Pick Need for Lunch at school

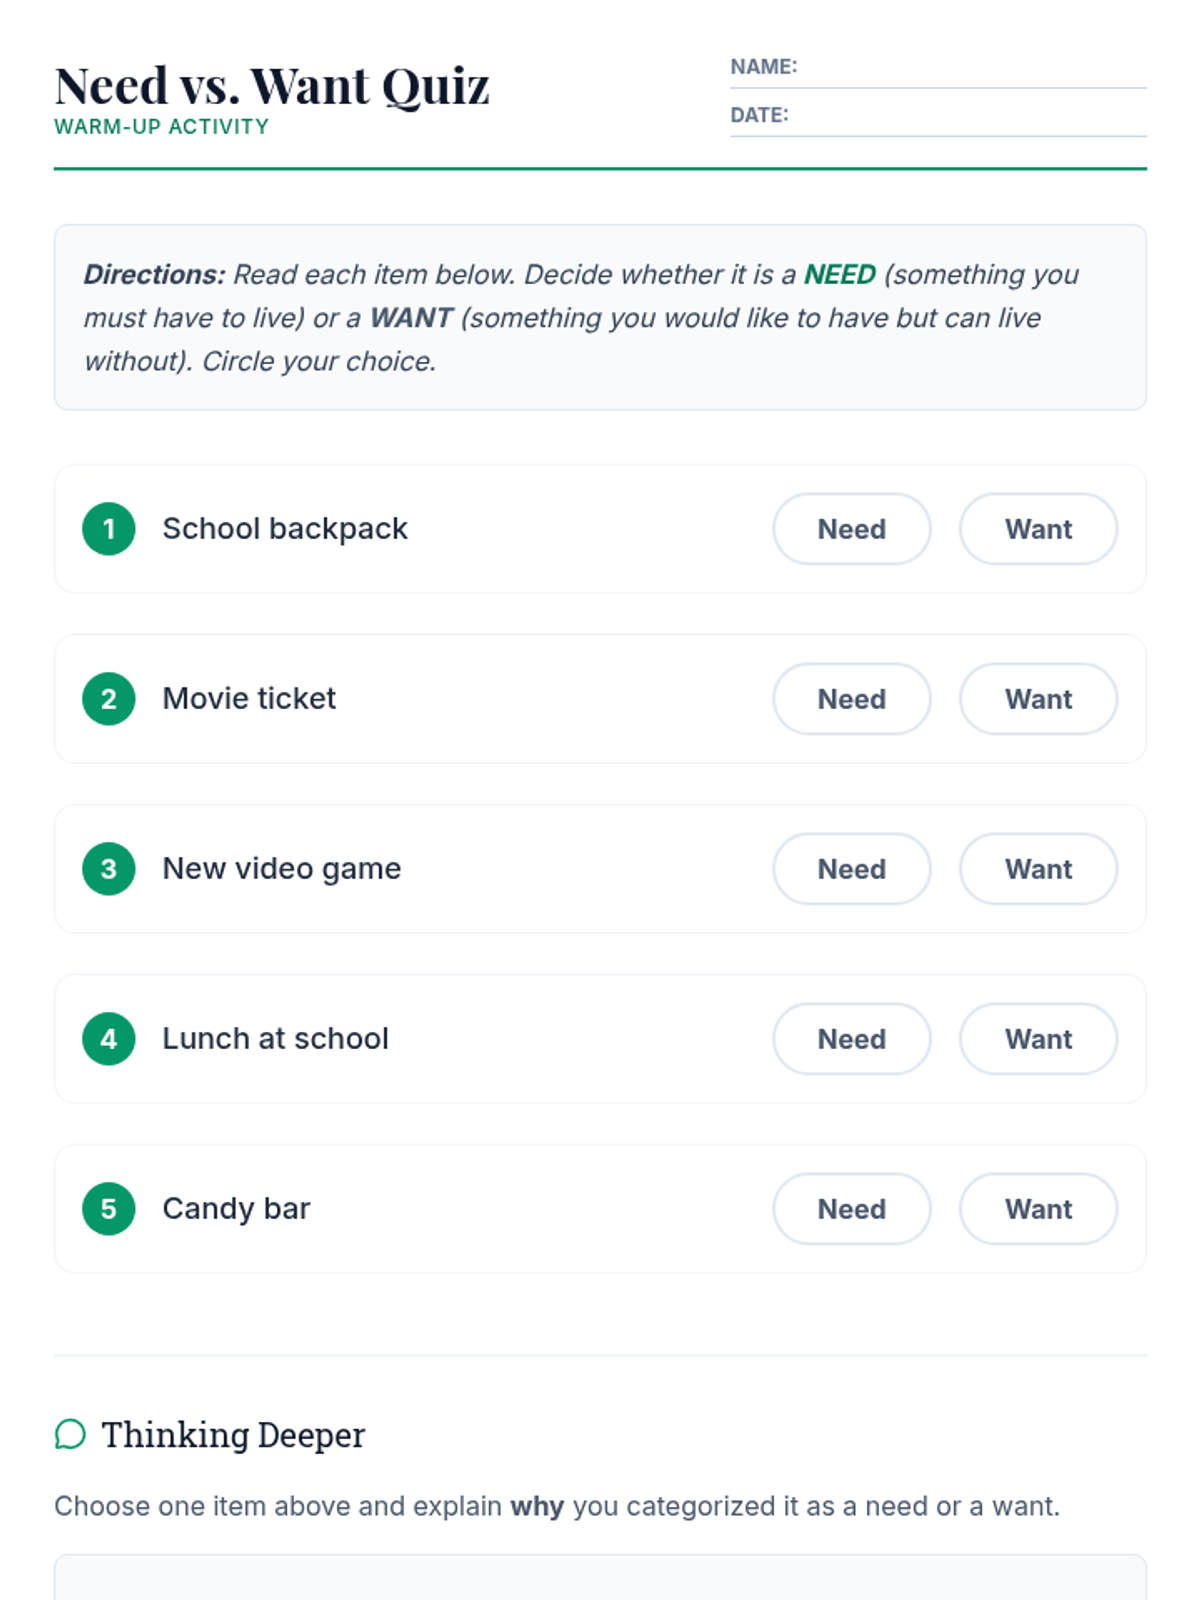[852, 1039]
